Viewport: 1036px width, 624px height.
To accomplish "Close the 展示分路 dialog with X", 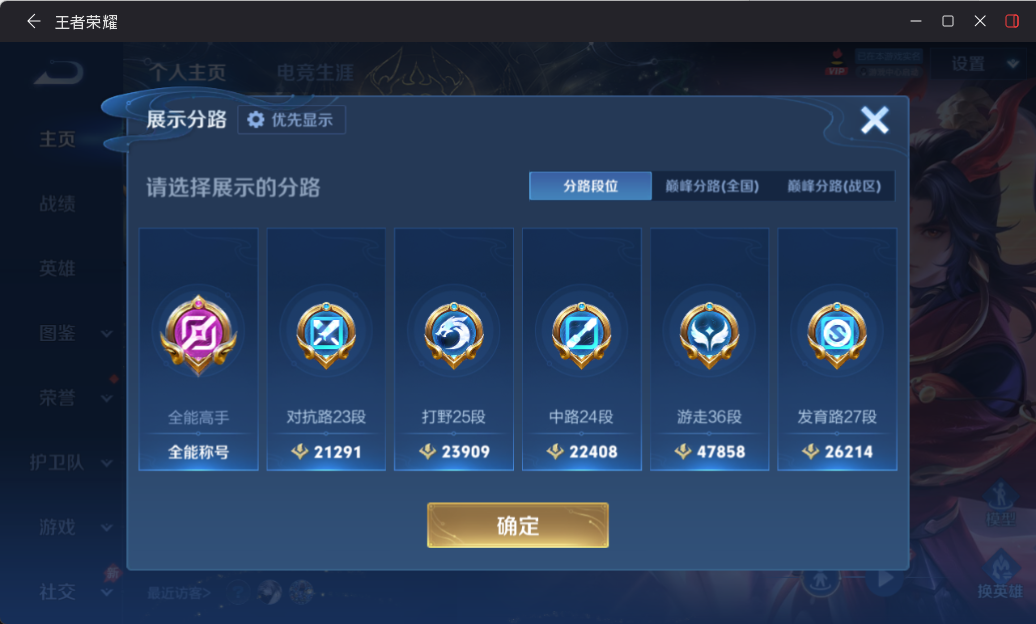I will [875, 120].
